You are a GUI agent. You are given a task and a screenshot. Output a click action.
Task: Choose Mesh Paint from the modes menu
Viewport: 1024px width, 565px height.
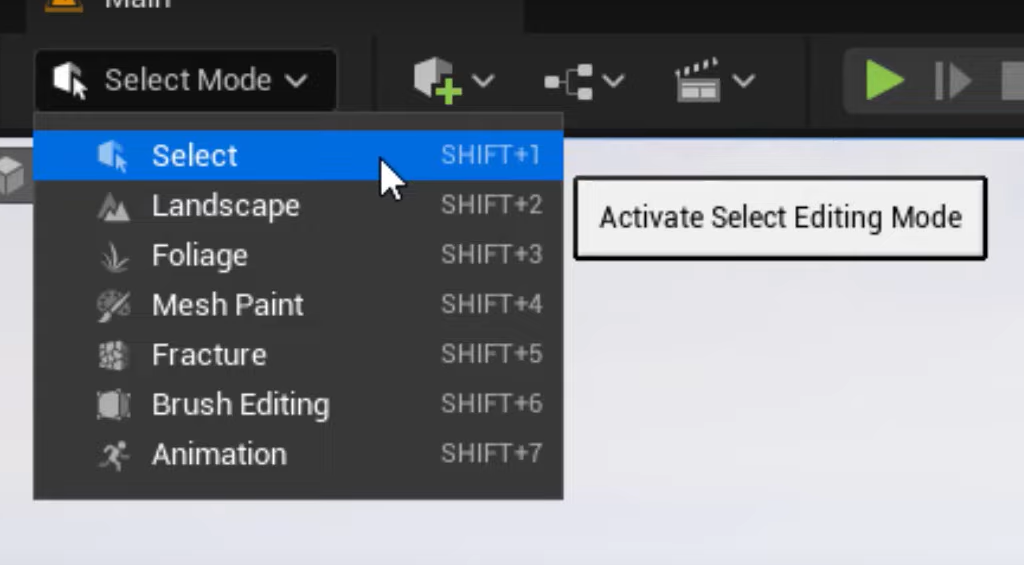coord(298,305)
